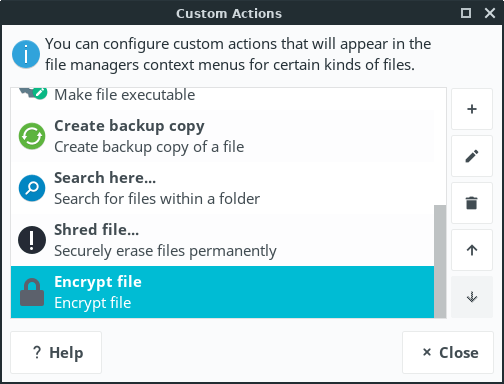The image size is (504, 384).
Task: Select the Create backup copy action
Action: 222,136
